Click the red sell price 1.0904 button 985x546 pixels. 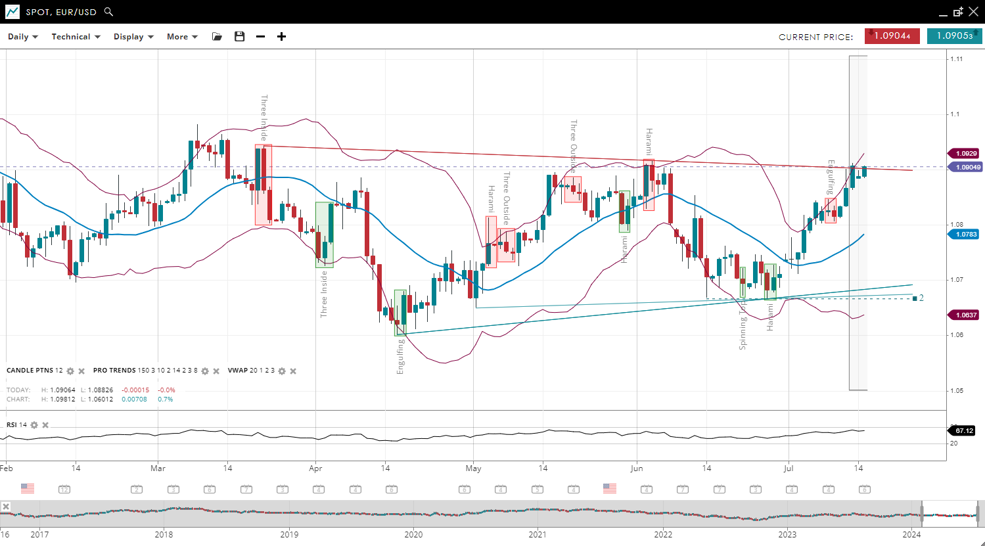[892, 36]
